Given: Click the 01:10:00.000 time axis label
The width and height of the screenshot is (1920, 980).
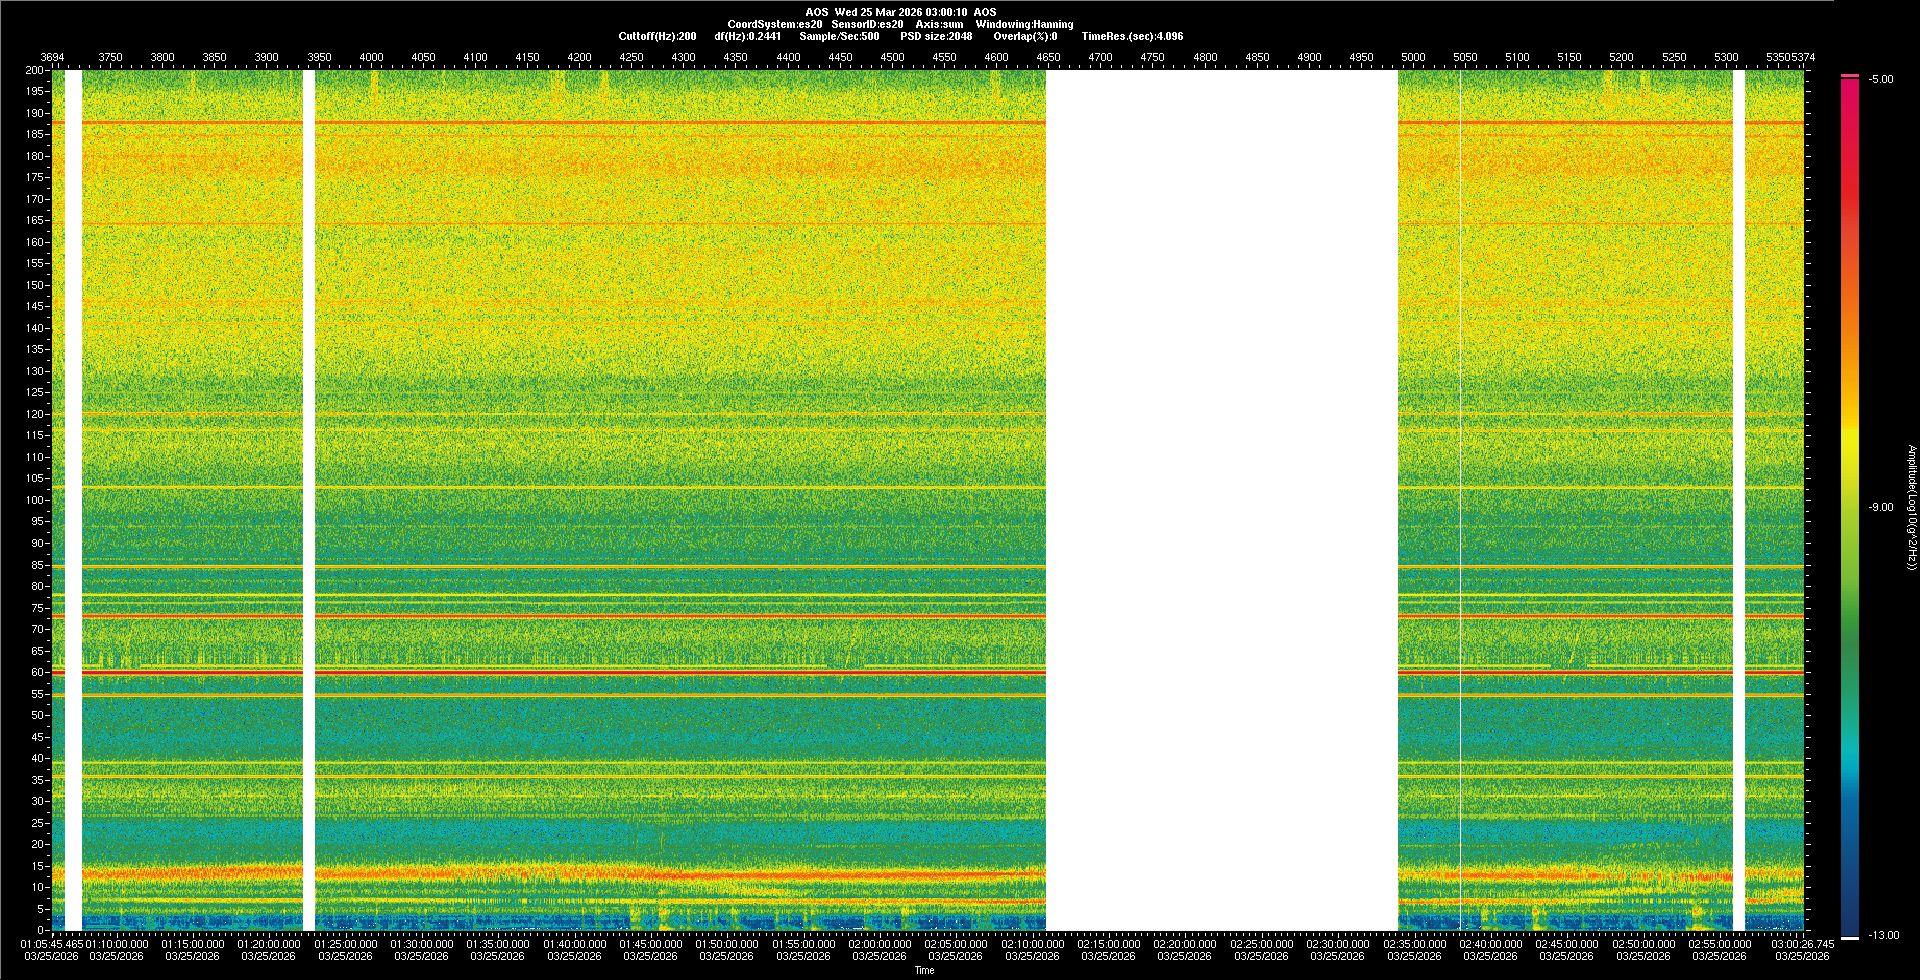Looking at the screenshot, I should pyautogui.click(x=117, y=943).
